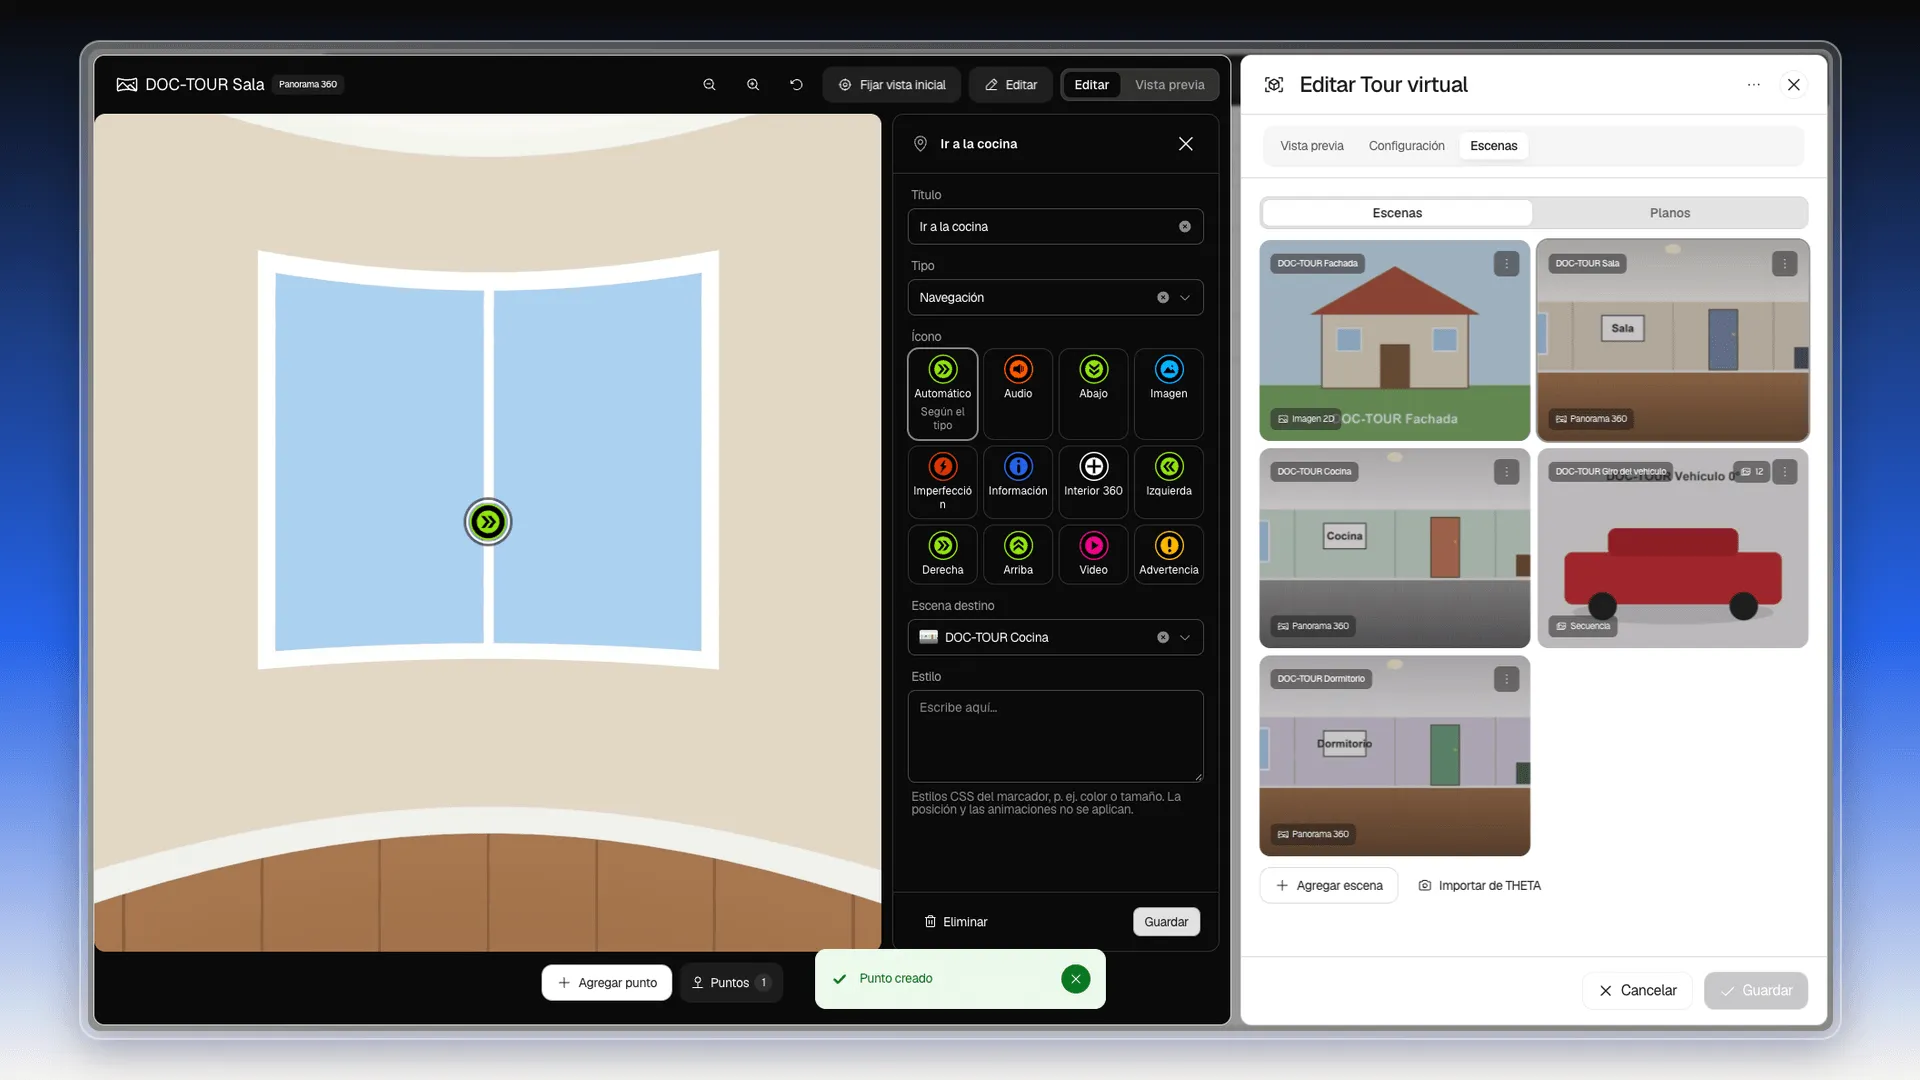This screenshot has width=1920, height=1080.
Task: Click Agregar punto button
Action: [607, 983]
